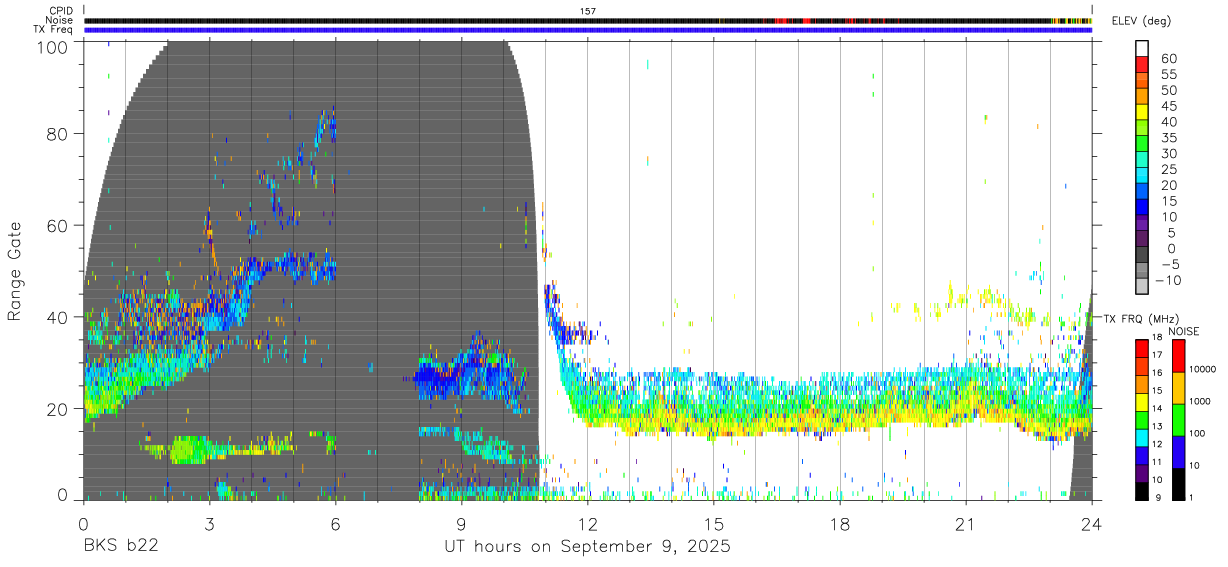Screen dimensions: 1228x567
Task: Click the 100 label on NOISE legend
Action: point(1199,433)
